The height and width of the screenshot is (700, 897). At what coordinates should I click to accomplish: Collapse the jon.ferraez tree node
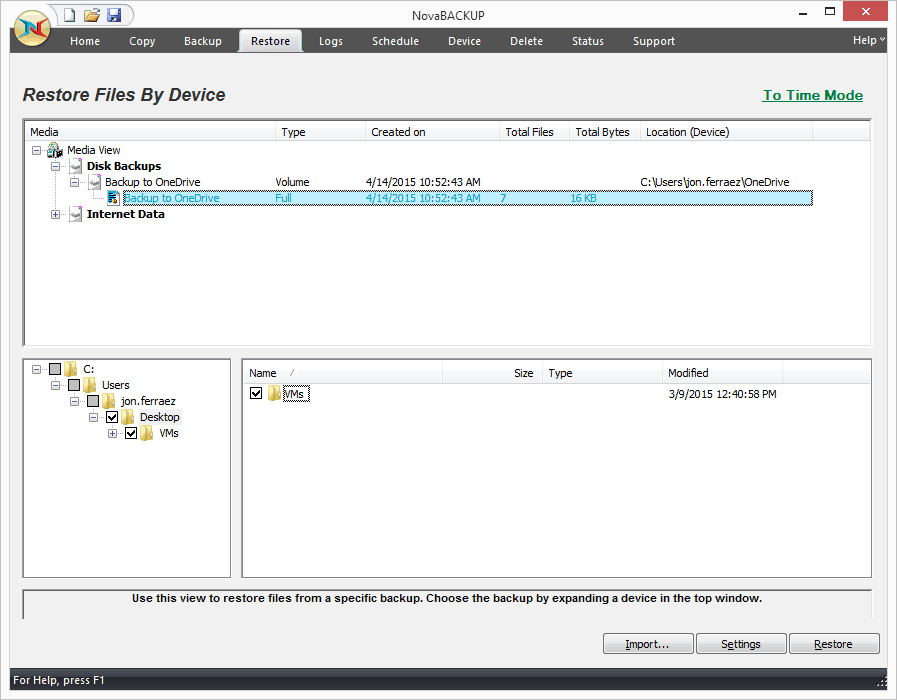pos(74,401)
